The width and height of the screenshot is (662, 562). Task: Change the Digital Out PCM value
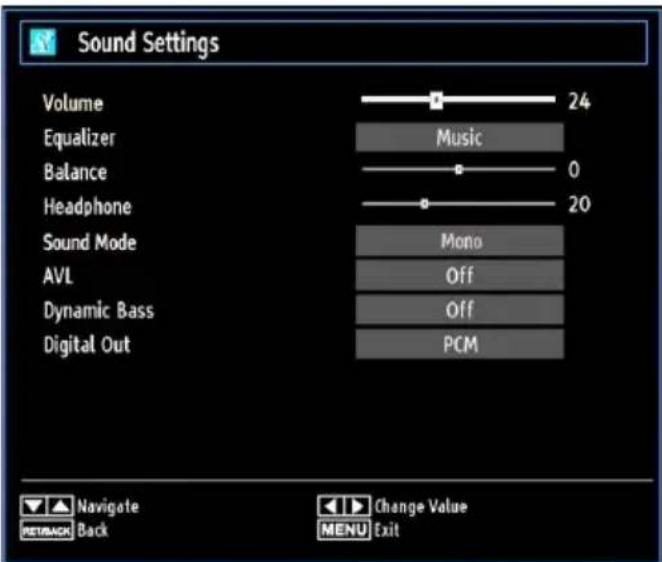coord(459,344)
